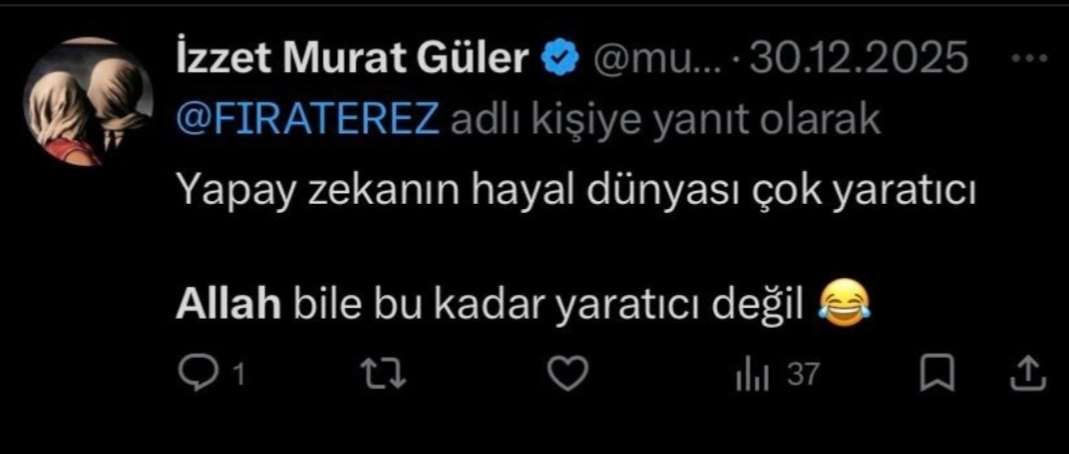This screenshot has width=1069, height=454.
Task: Click the text 'bile bu kadar yaratıcı değil'
Action: point(548,304)
